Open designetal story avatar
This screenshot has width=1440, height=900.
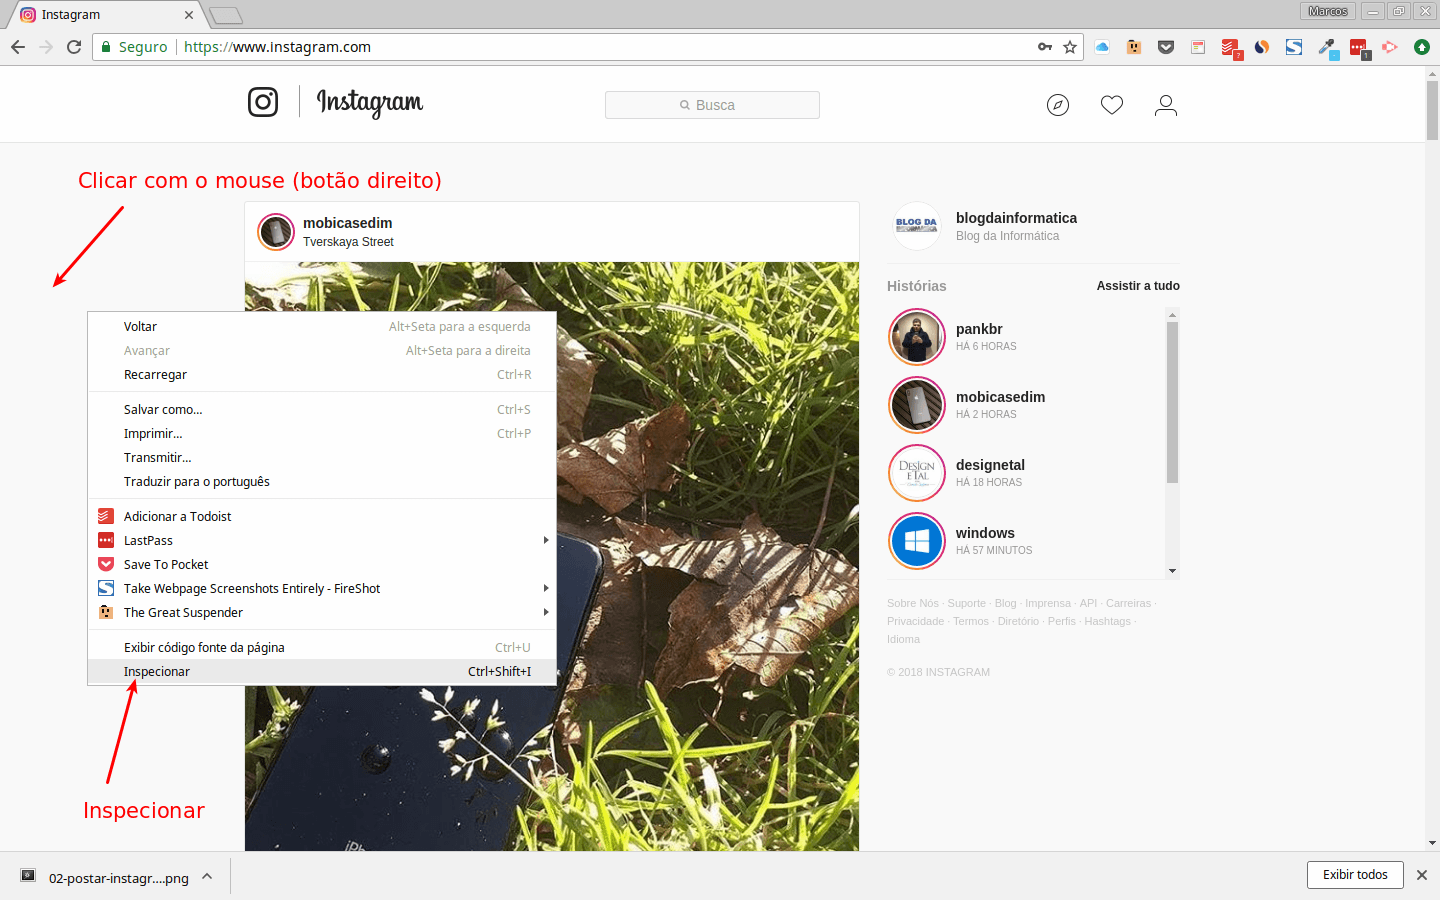[x=917, y=473]
